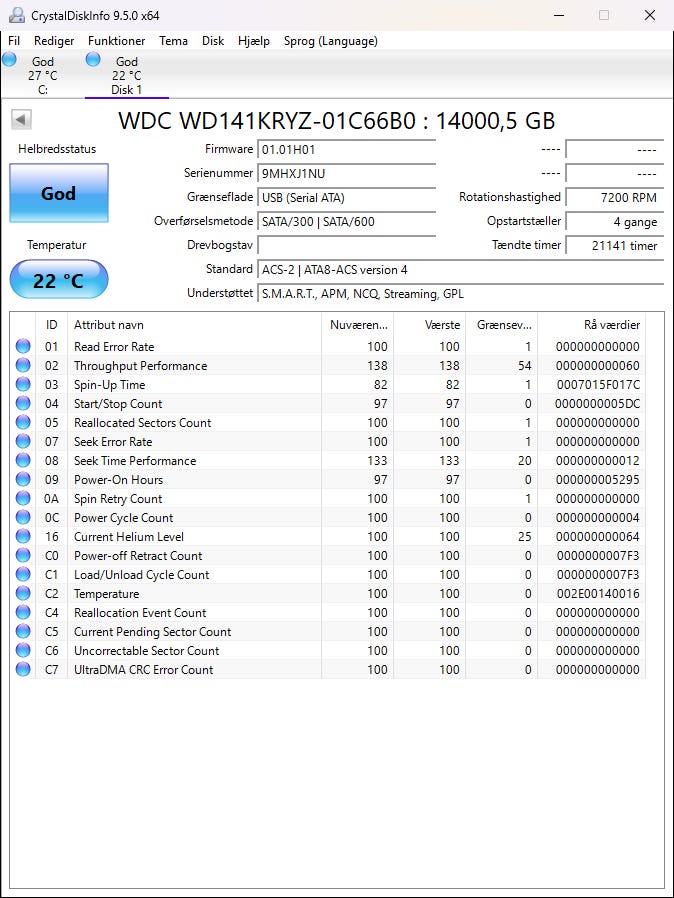Click raw value 002E00140016 in Temperature row
Image resolution: width=674 pixels, height=898 pixels.
pos(598,594)
